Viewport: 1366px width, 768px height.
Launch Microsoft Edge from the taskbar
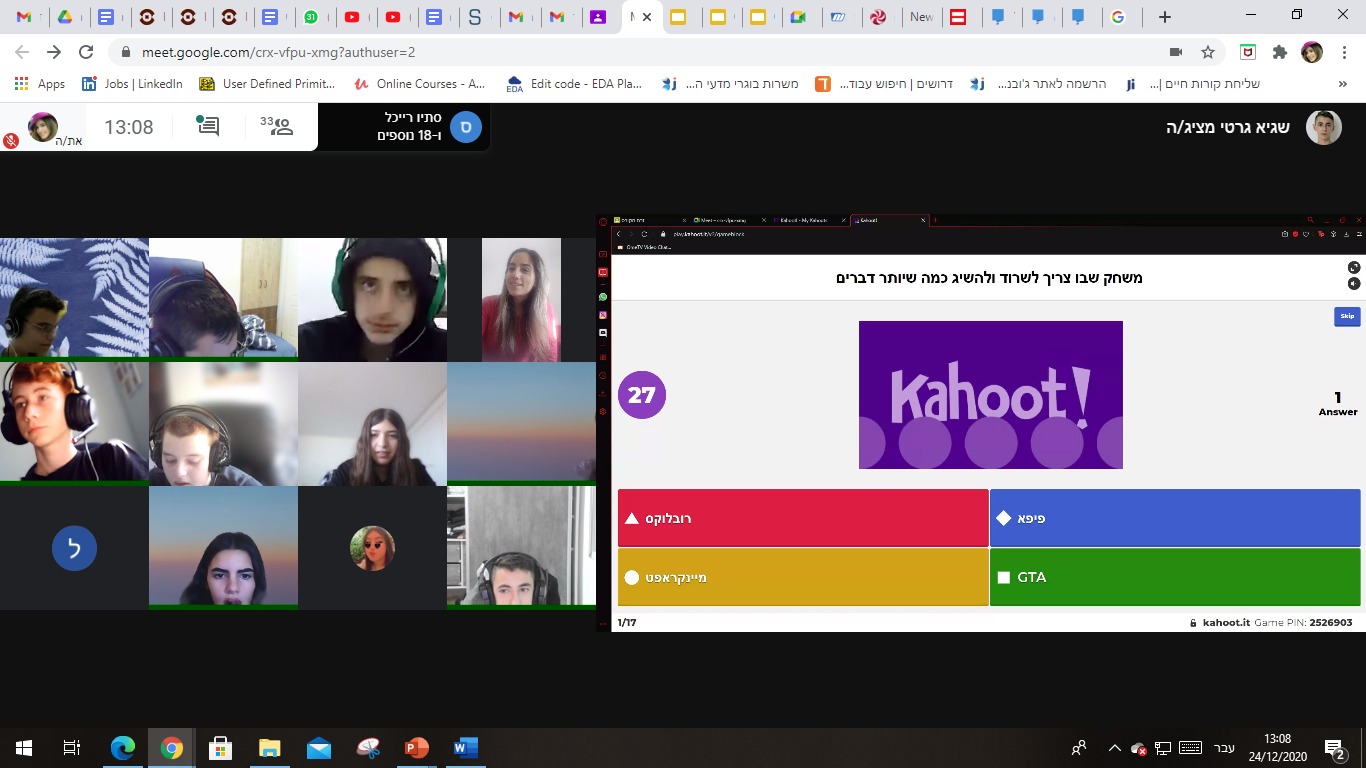(122, 748)
